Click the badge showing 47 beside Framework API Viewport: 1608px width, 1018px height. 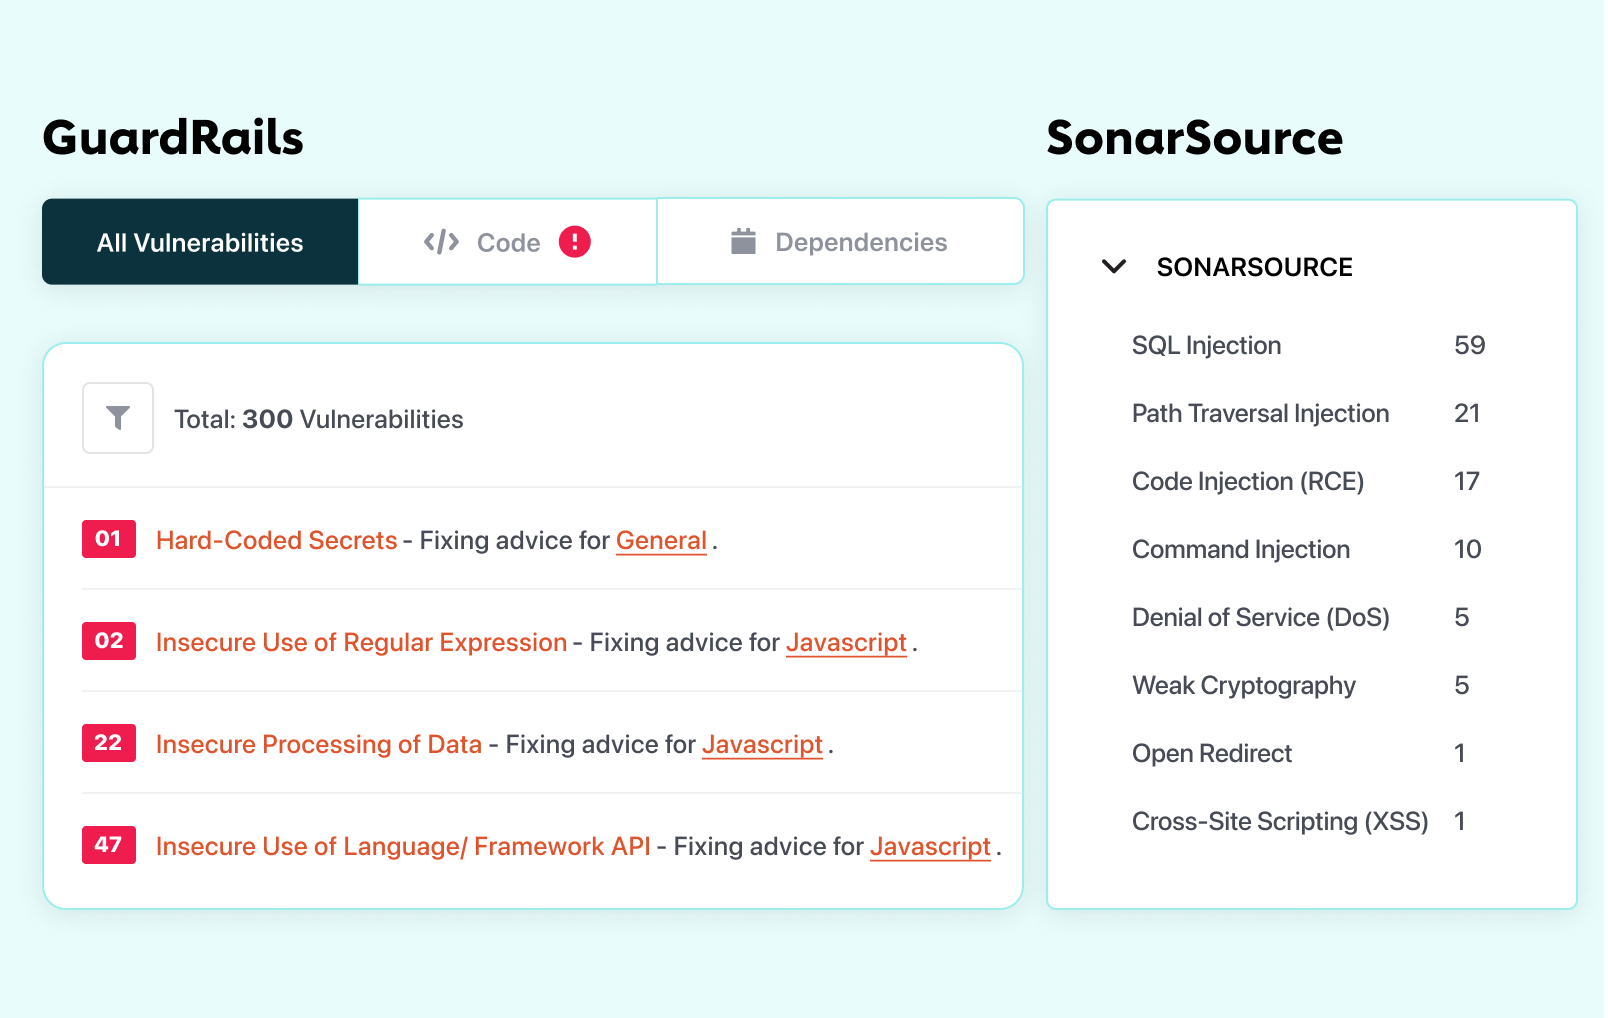[108, 845]
